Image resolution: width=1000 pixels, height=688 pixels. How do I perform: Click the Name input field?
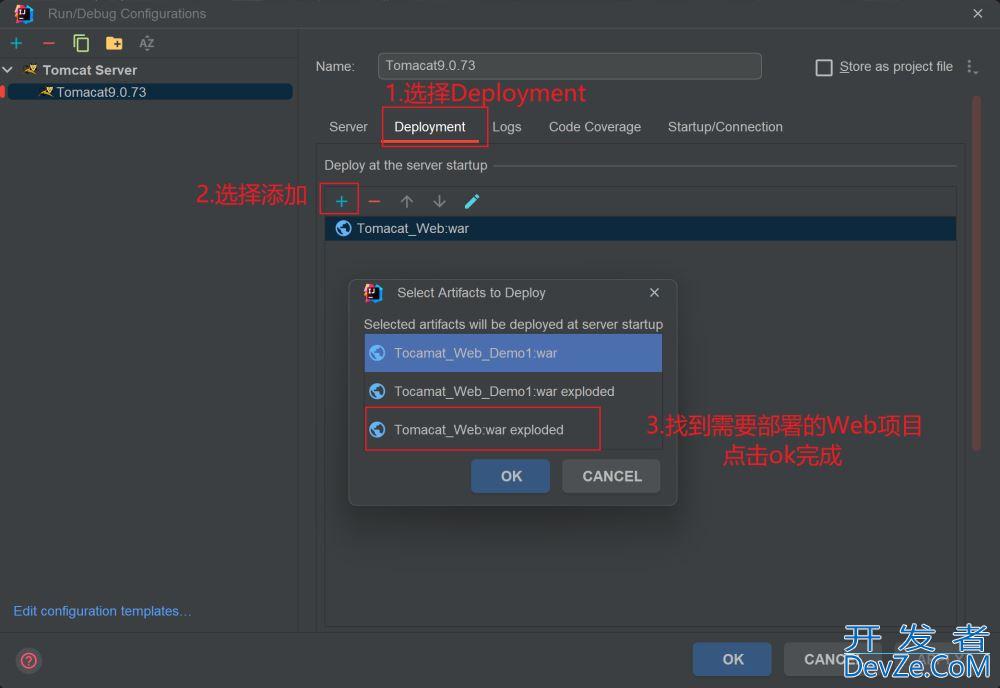tap(570, 66)
